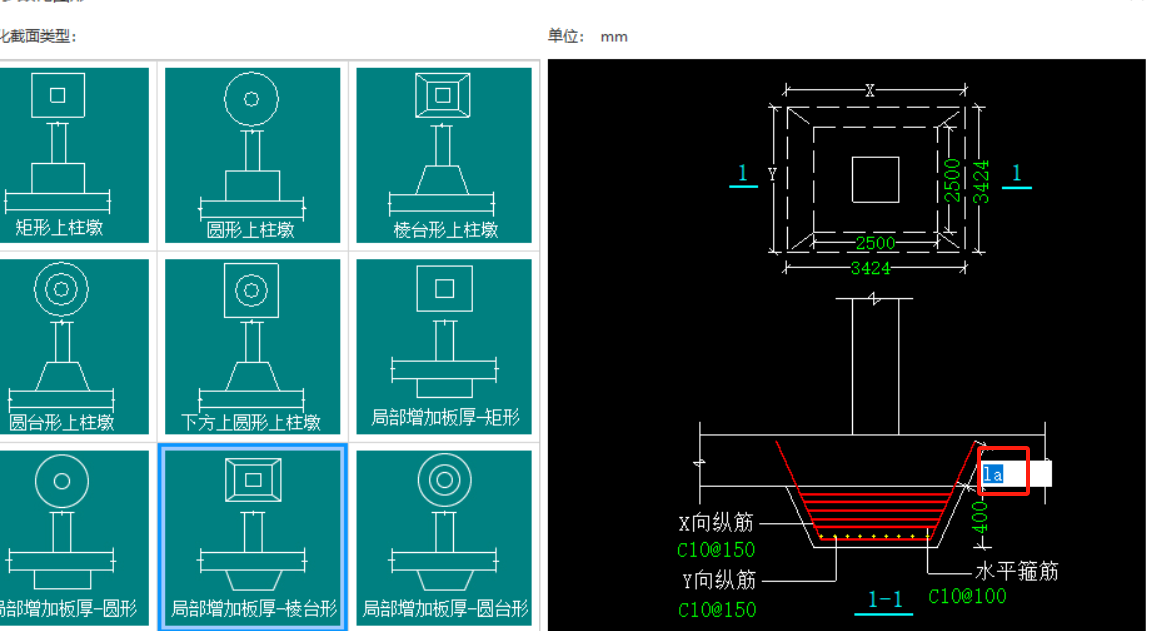Select the 局部增加板厚-圆形 section type
Viewport: 1156px width, 631px height.
(73, 537)
